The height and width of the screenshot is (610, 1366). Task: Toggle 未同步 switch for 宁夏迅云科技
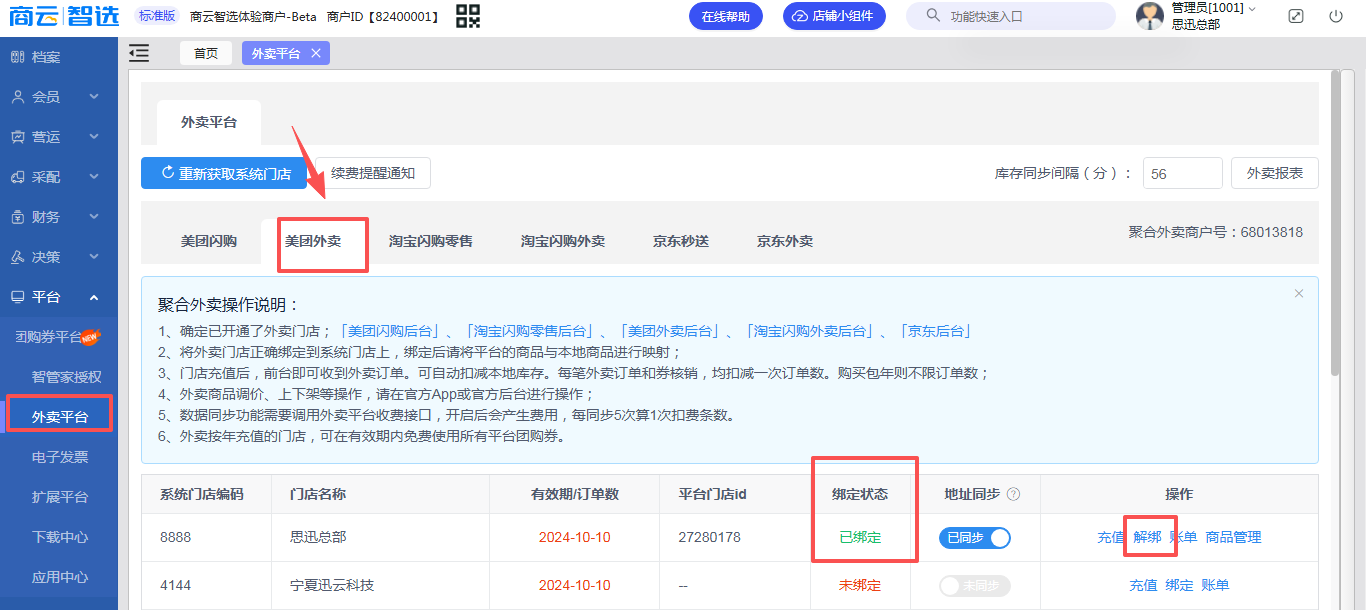pos(974,586)
